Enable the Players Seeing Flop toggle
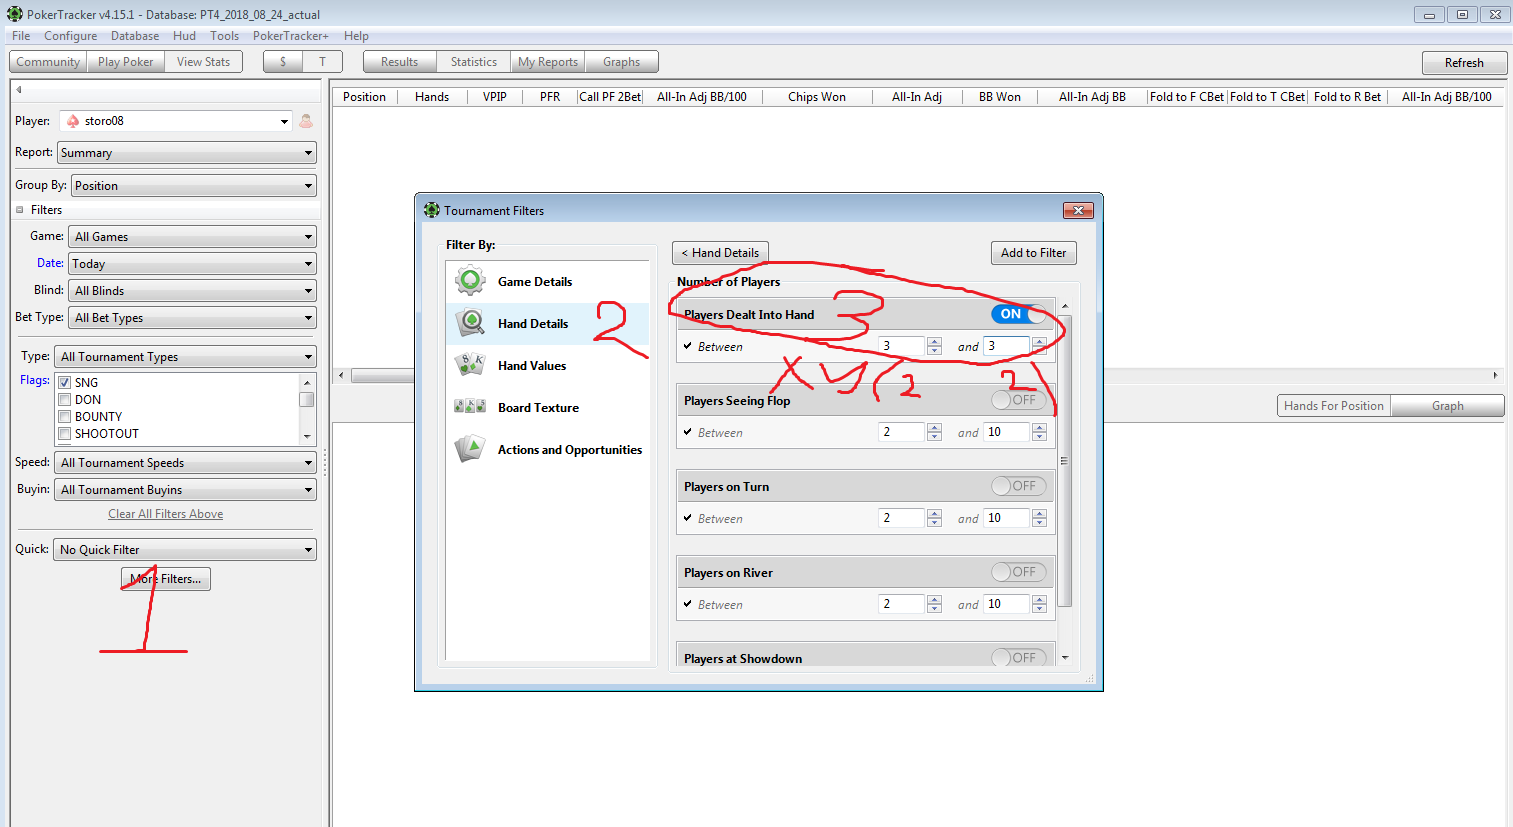 click(x=1019, y=400)
